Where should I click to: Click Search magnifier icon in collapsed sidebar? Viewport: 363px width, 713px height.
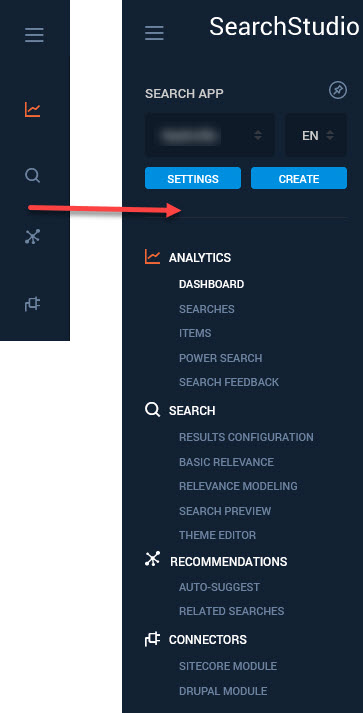33,175
